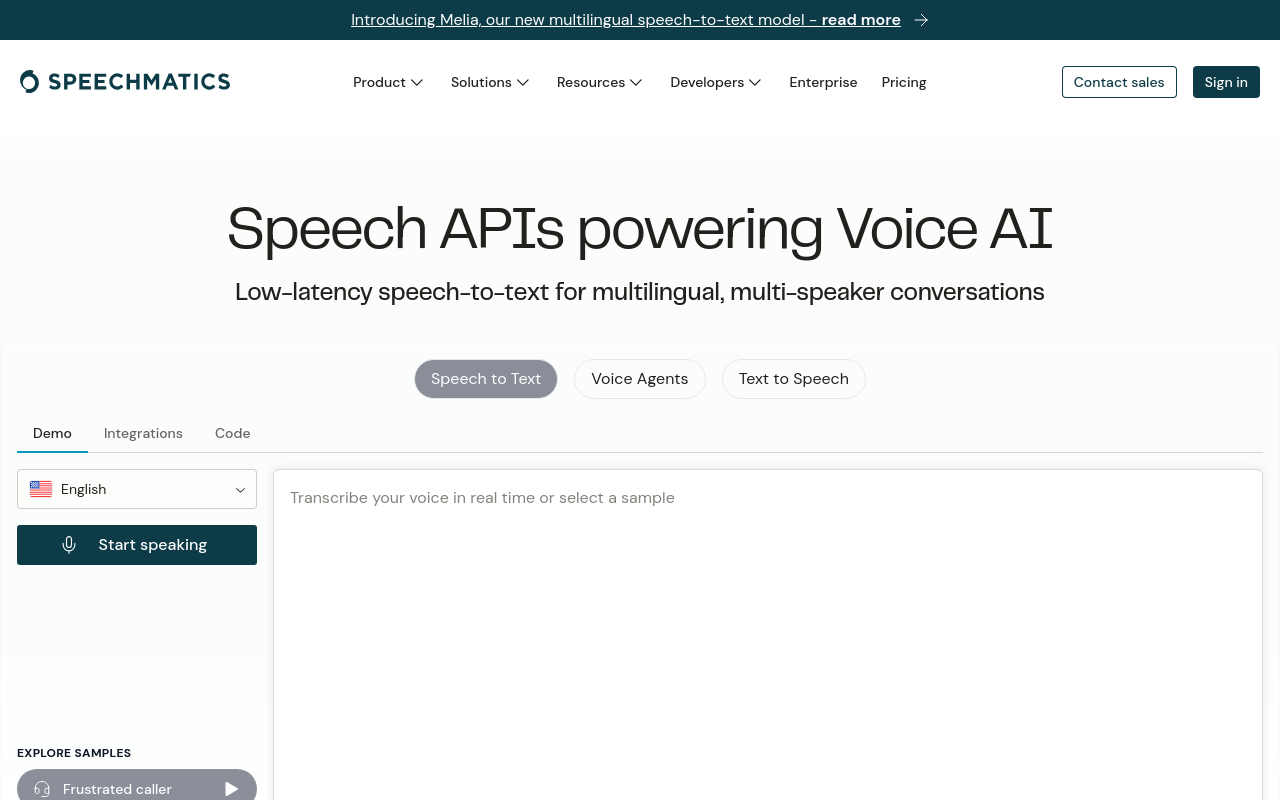Click the Frustrated caller sample label

[117, 789]
